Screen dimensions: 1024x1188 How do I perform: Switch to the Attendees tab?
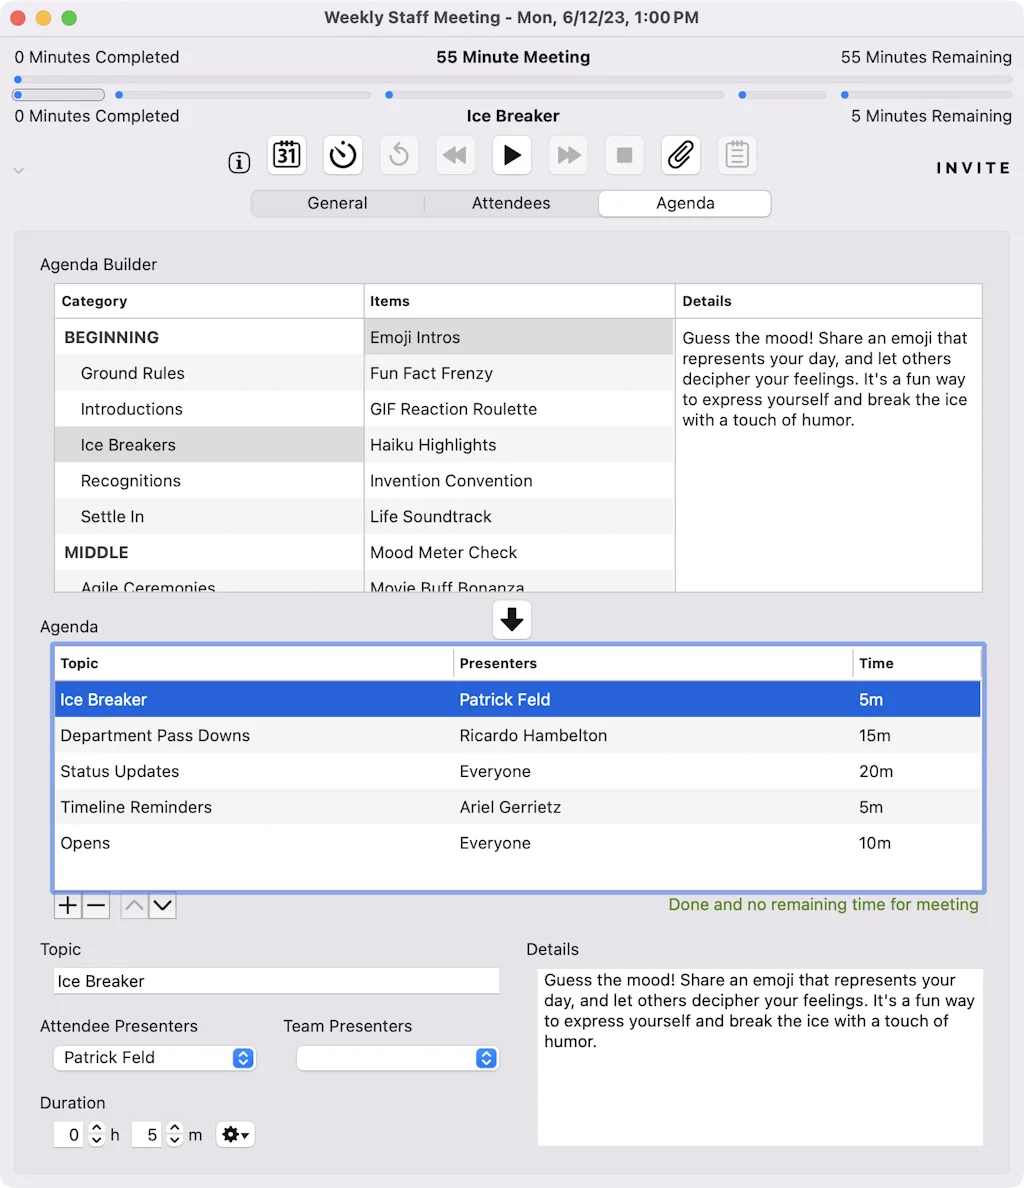pyautogui.click(x=511, y=203)
